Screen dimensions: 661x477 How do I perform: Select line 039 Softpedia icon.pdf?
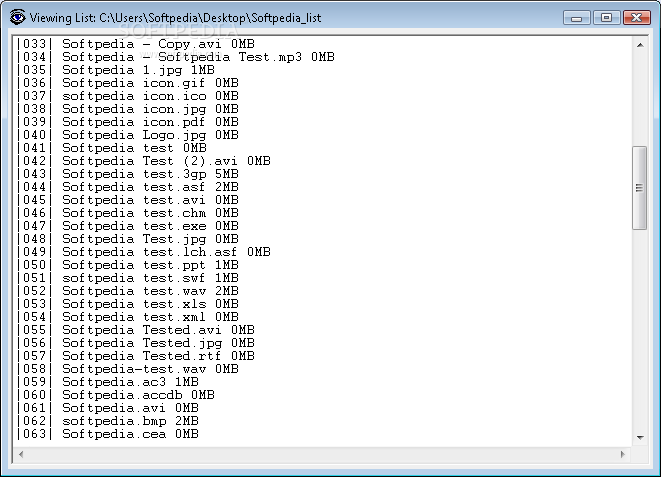pos(128,122)
